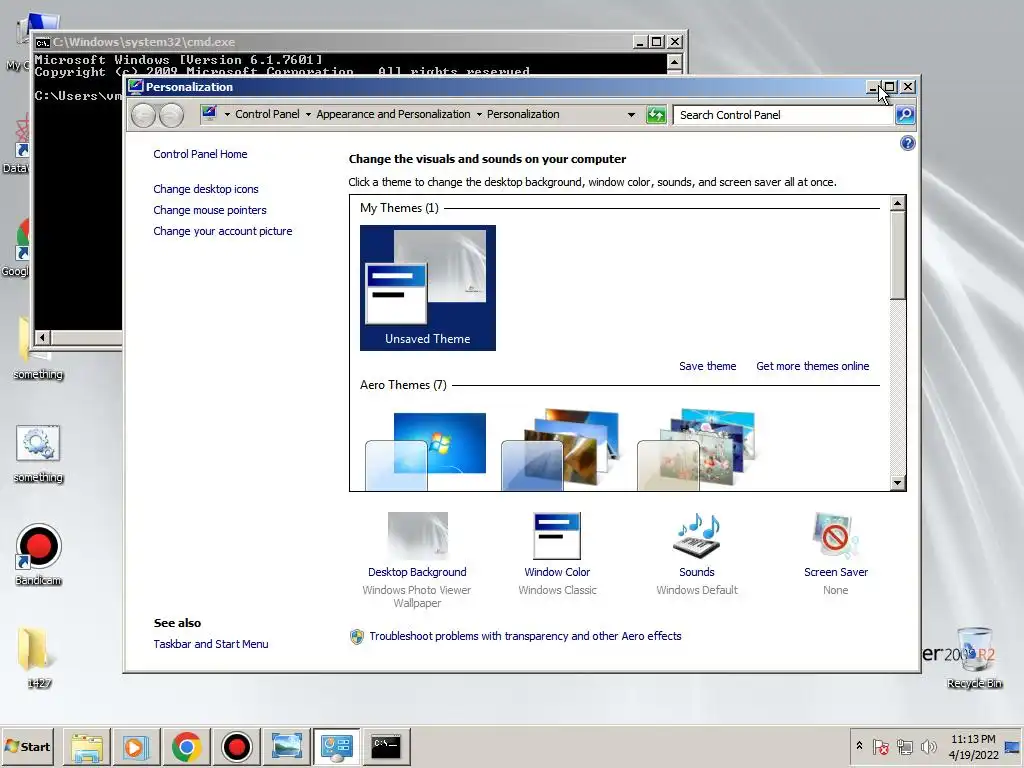
Task: Select the gear 'something' desktop icon
Action: [38, 454]
